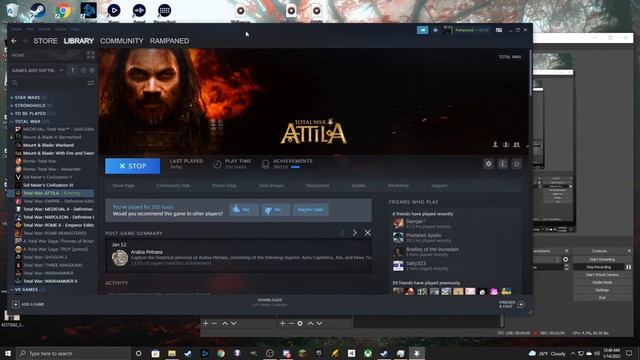Image resolution: width=640 pixels, height=360 pixels.
Task: Go to next post-game summary item
Action: coord(355,233)
